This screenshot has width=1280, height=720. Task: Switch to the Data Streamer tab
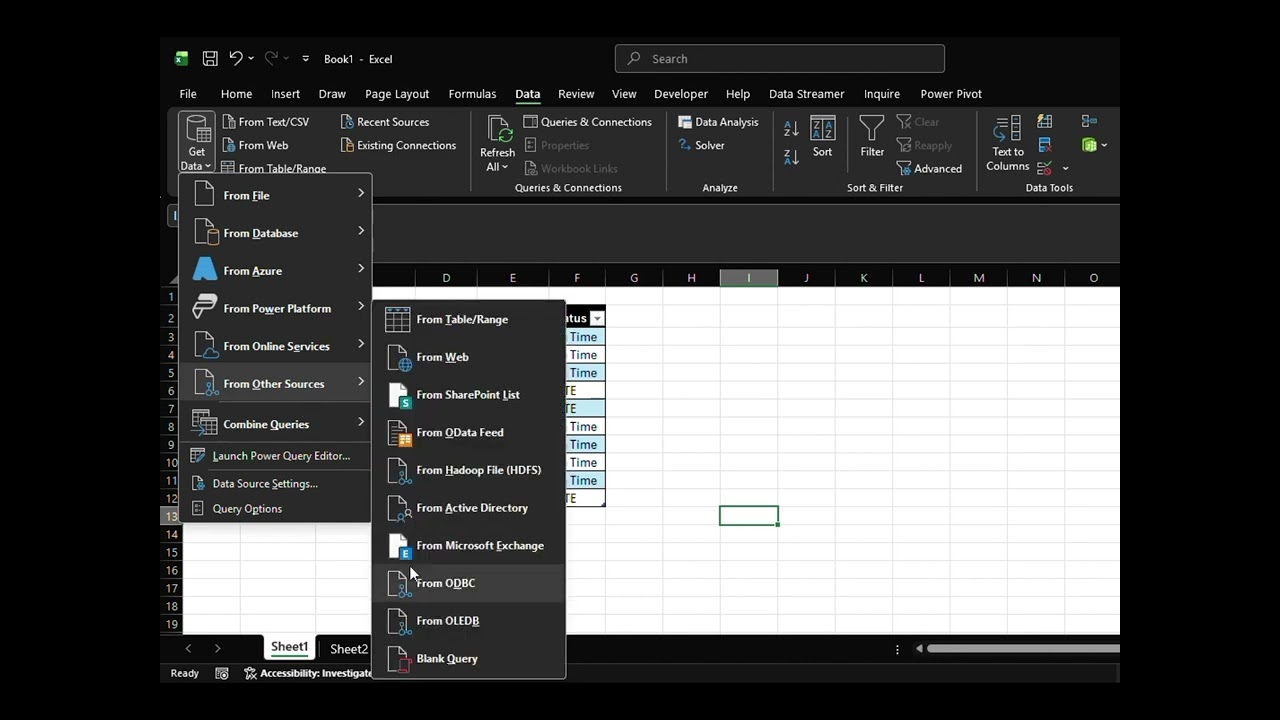(806, 94)
